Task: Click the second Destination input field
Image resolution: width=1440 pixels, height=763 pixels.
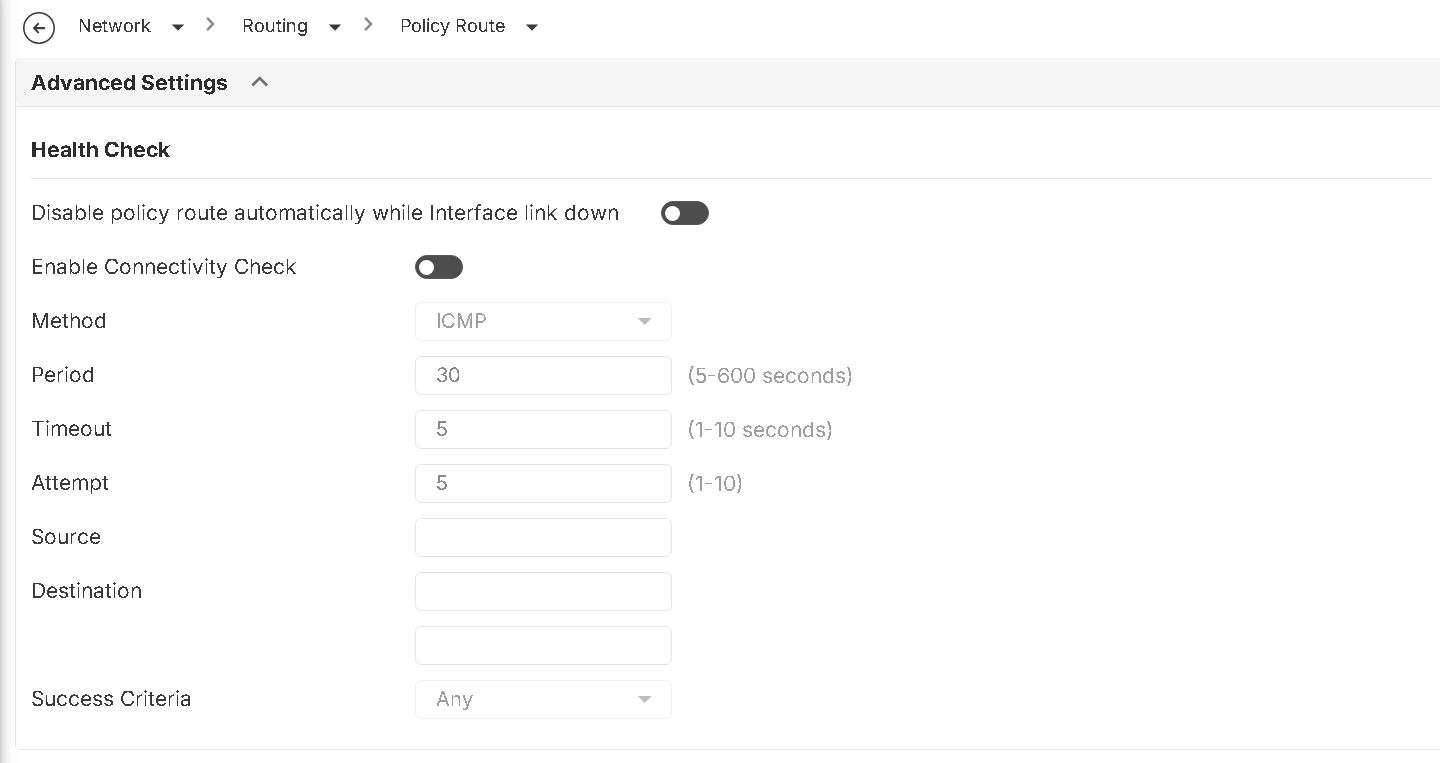Action: pos(543,645)
